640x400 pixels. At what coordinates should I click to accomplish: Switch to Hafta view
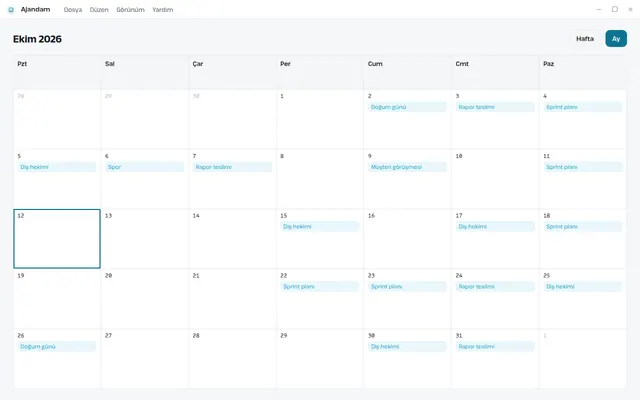[585, 39]
